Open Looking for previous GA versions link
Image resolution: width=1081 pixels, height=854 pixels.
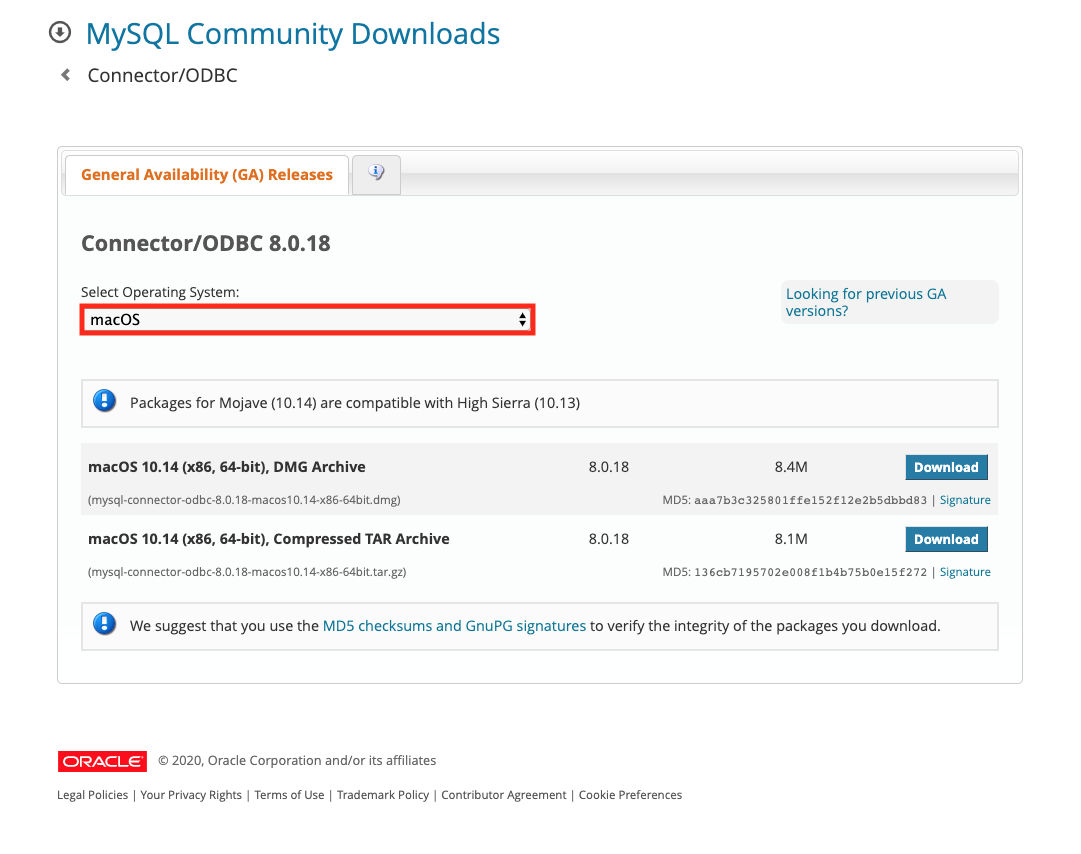point(866,302)
